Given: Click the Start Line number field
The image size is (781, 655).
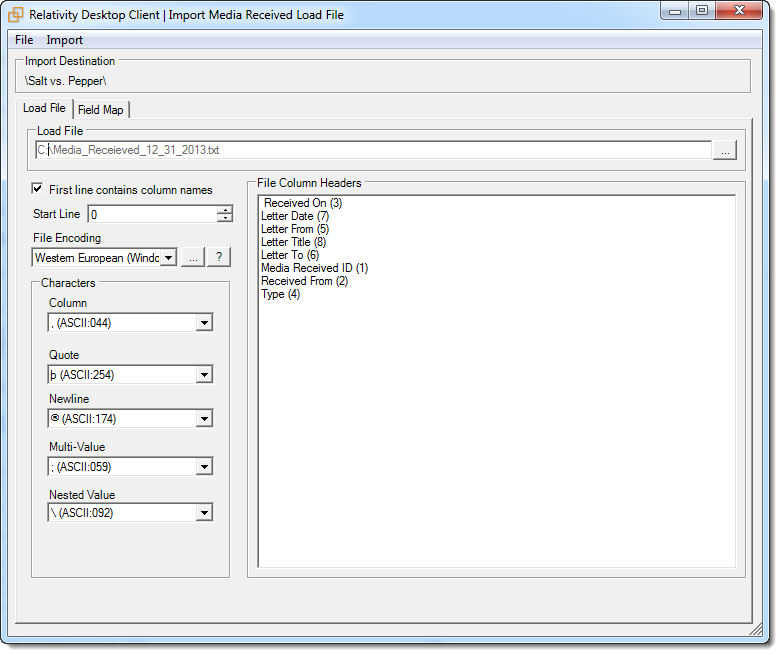Looking at the screenshot, I should coord(152,214).
